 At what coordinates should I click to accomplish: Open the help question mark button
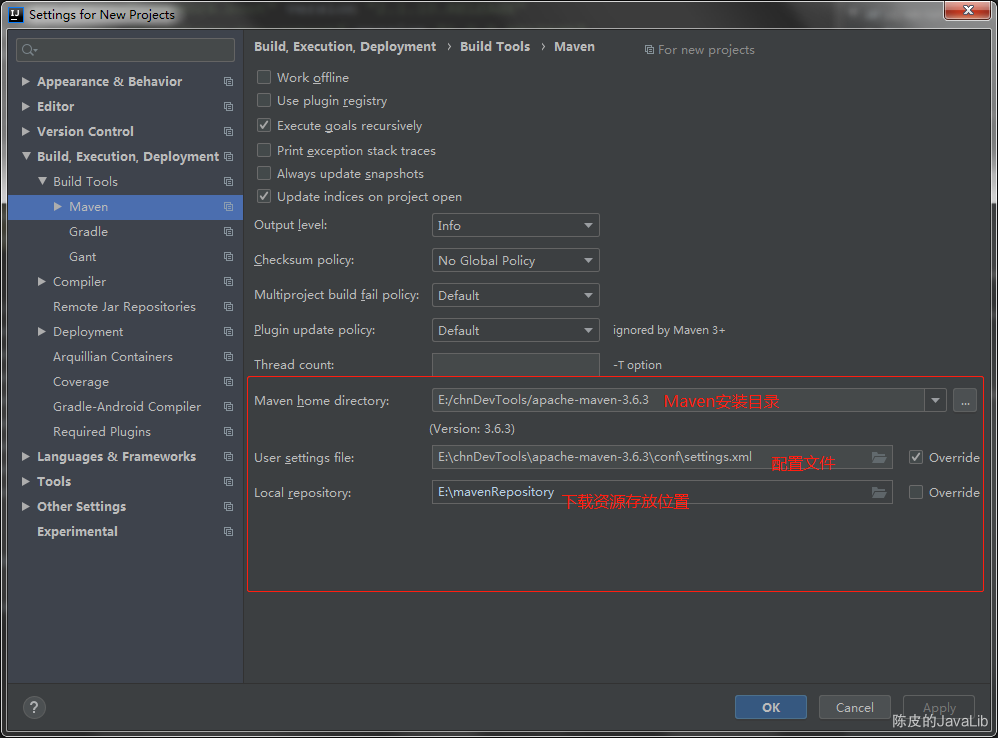(x=34, y=707)
